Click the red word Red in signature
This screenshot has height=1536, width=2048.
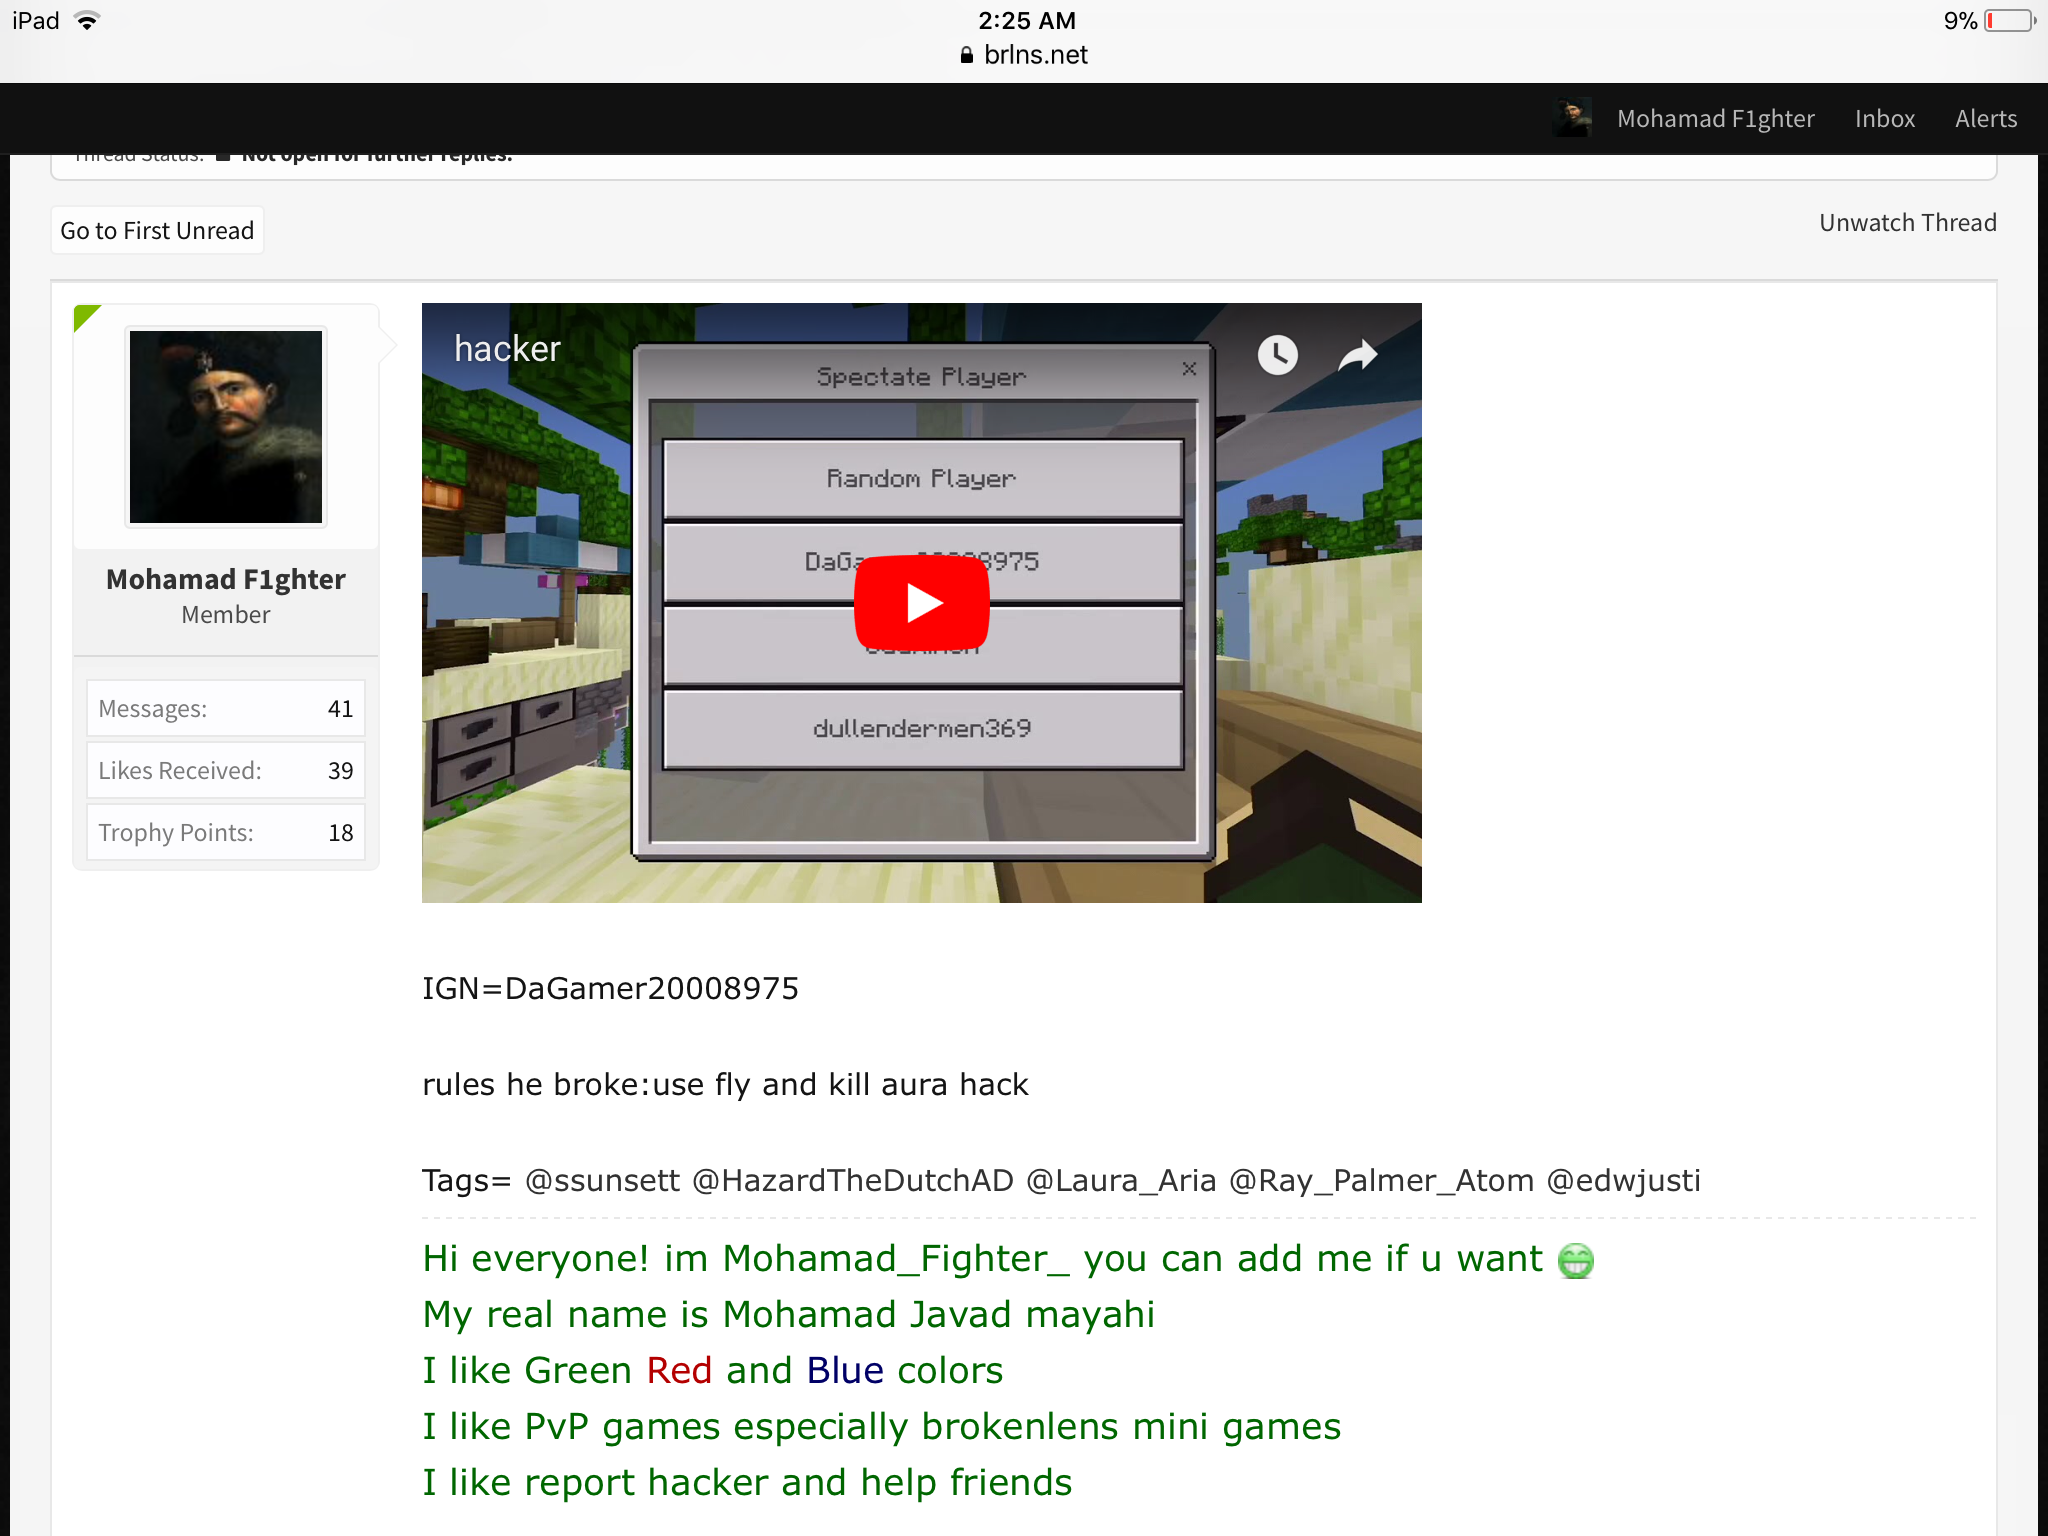(x=679, y=1371)
